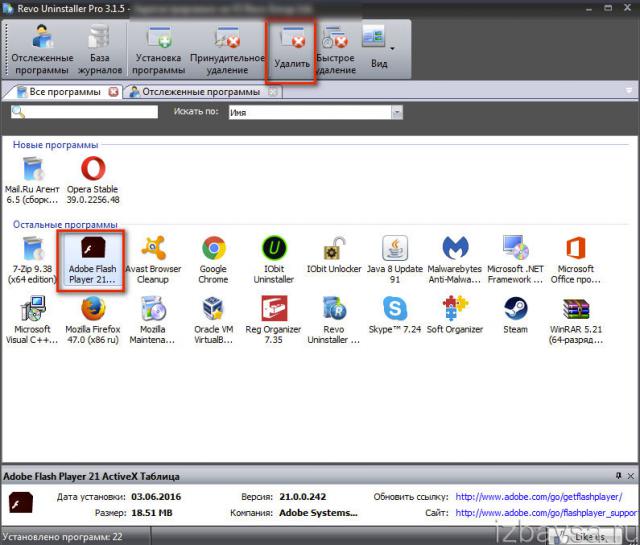Close the Все программы tab

113,92
